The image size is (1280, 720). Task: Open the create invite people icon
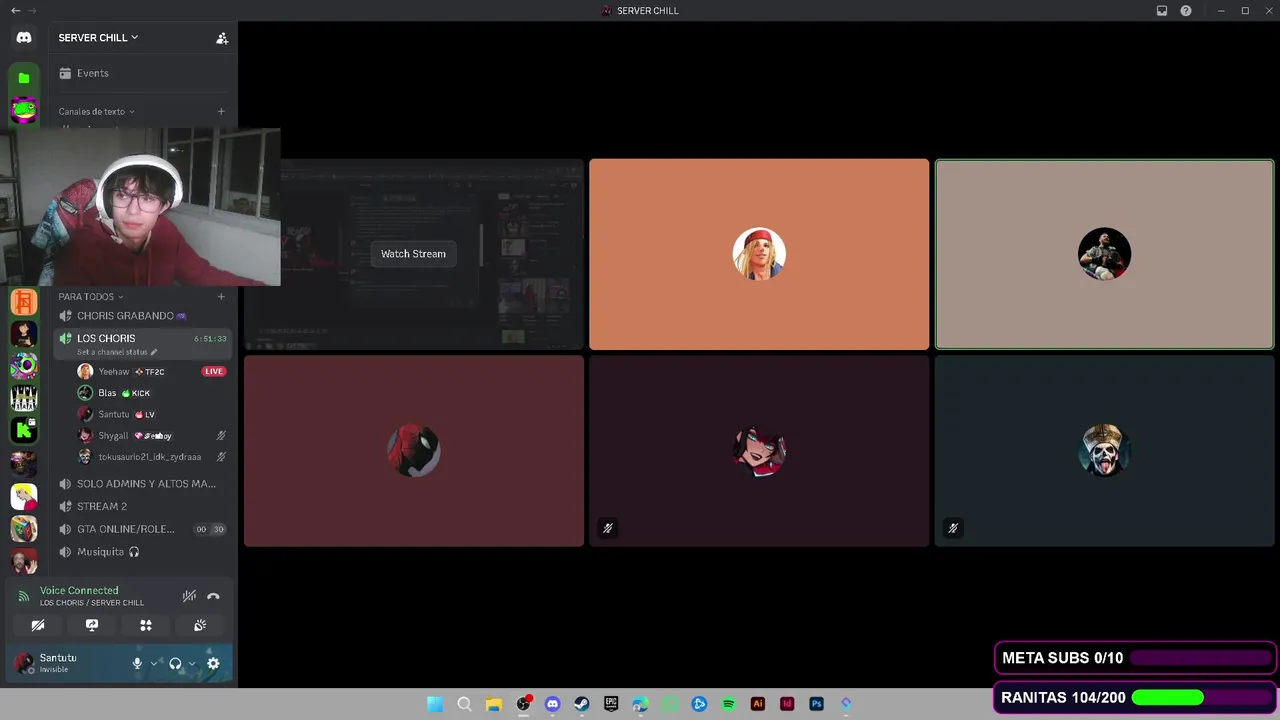tap(222, 38)
